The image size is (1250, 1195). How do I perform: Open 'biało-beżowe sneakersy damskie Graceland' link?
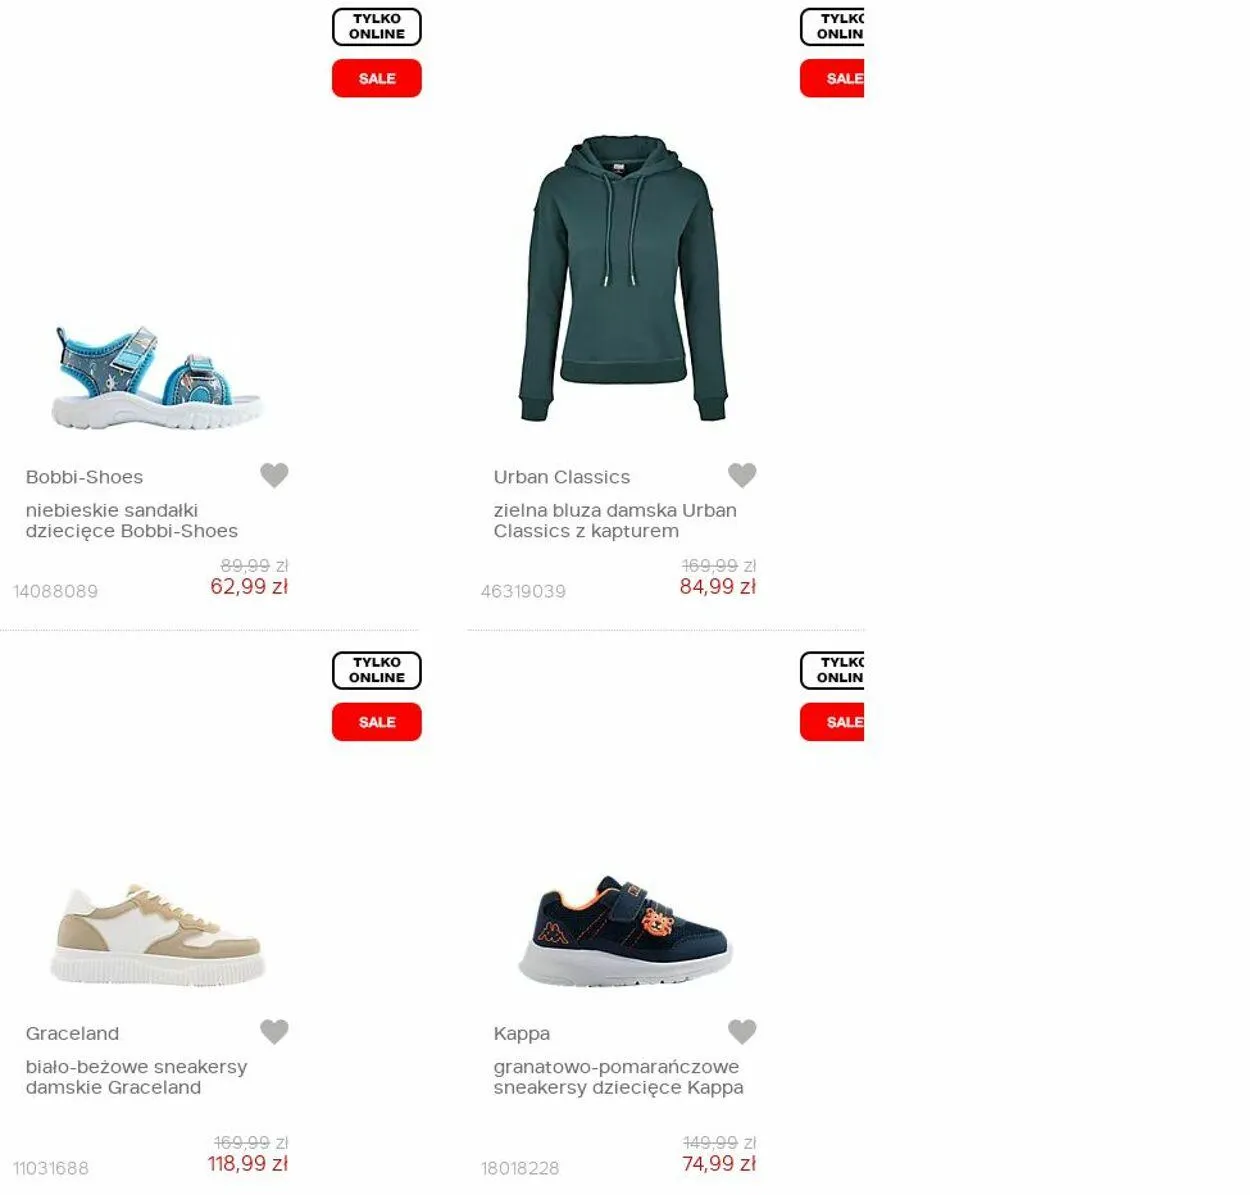[x=136, y=1077]
